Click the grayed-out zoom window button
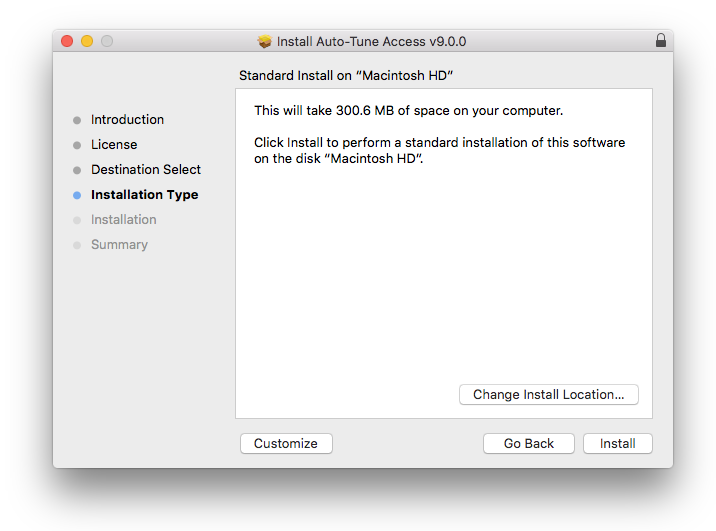 pos(107,41)
